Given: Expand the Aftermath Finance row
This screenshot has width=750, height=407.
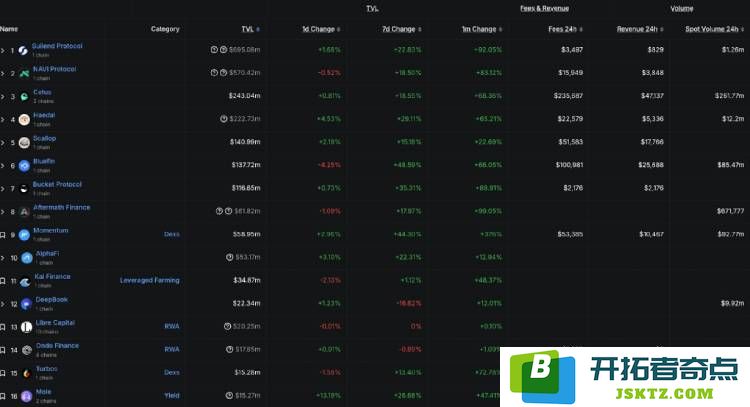Looking at the screenshot, I should tap(2, 211).
